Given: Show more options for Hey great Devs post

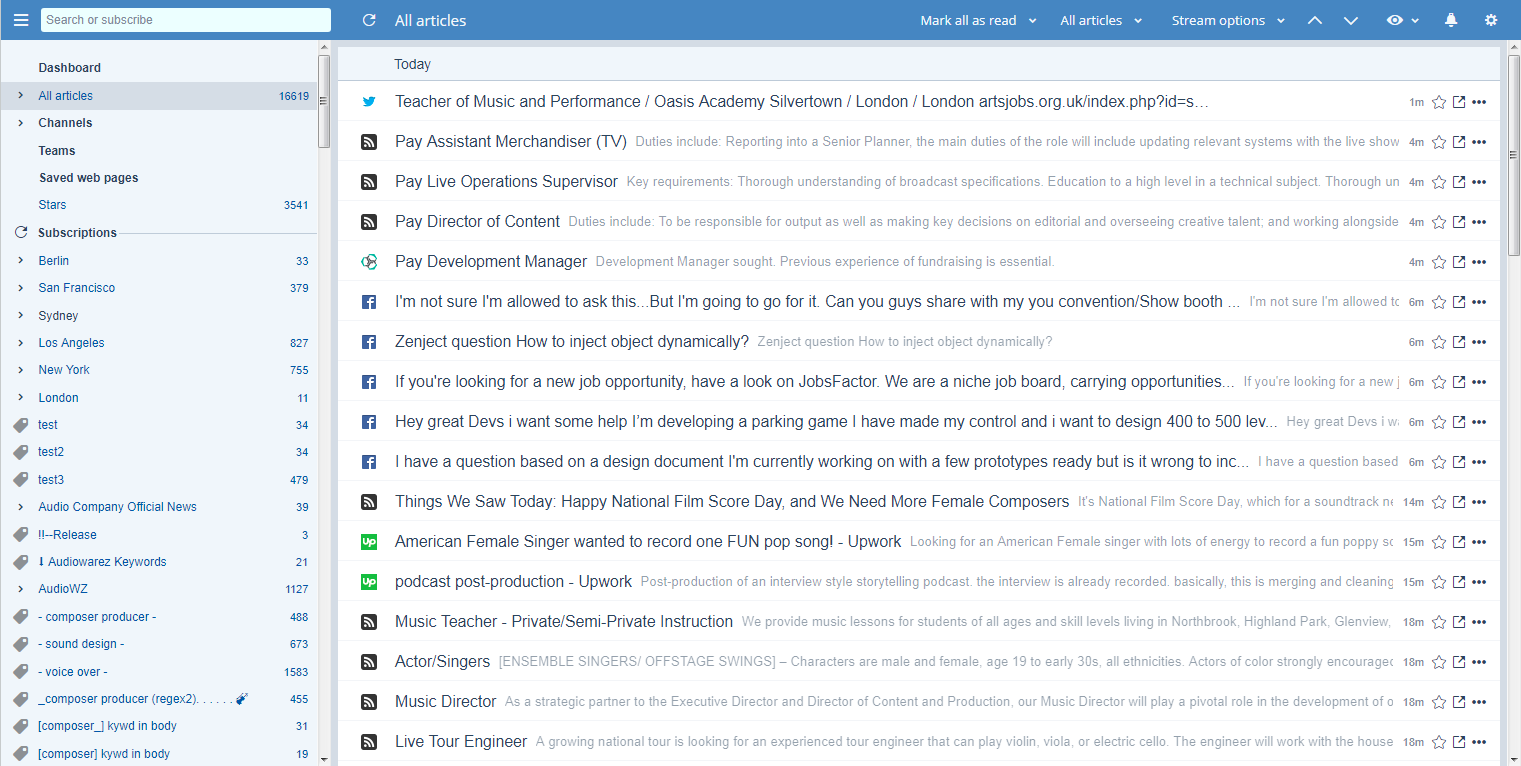Looking at the screenshot, I should click(x=1480, y=422).
